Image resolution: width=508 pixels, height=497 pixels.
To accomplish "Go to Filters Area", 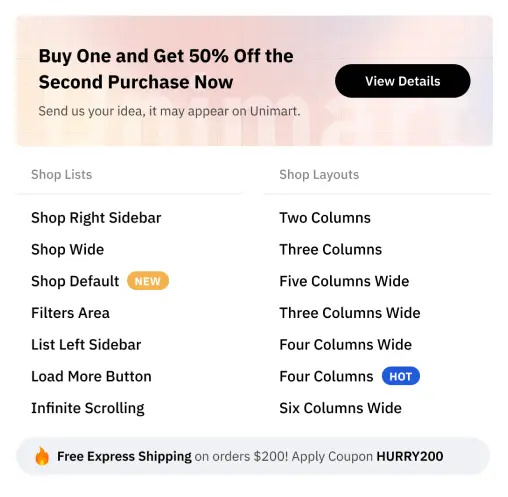I will point(70,313).
